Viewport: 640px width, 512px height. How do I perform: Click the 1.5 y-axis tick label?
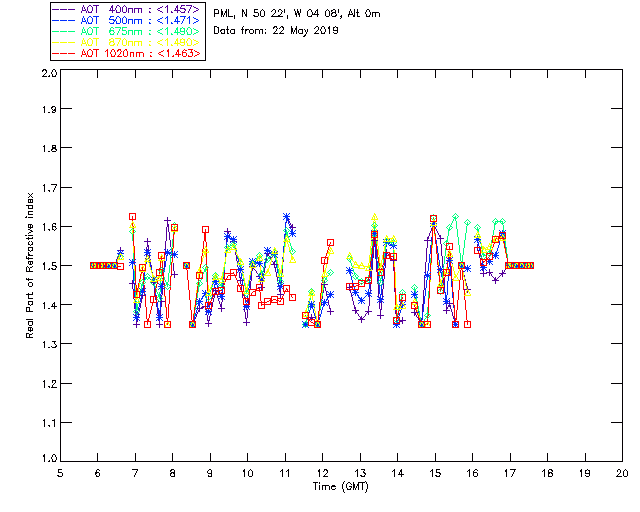tap(49, 266)
